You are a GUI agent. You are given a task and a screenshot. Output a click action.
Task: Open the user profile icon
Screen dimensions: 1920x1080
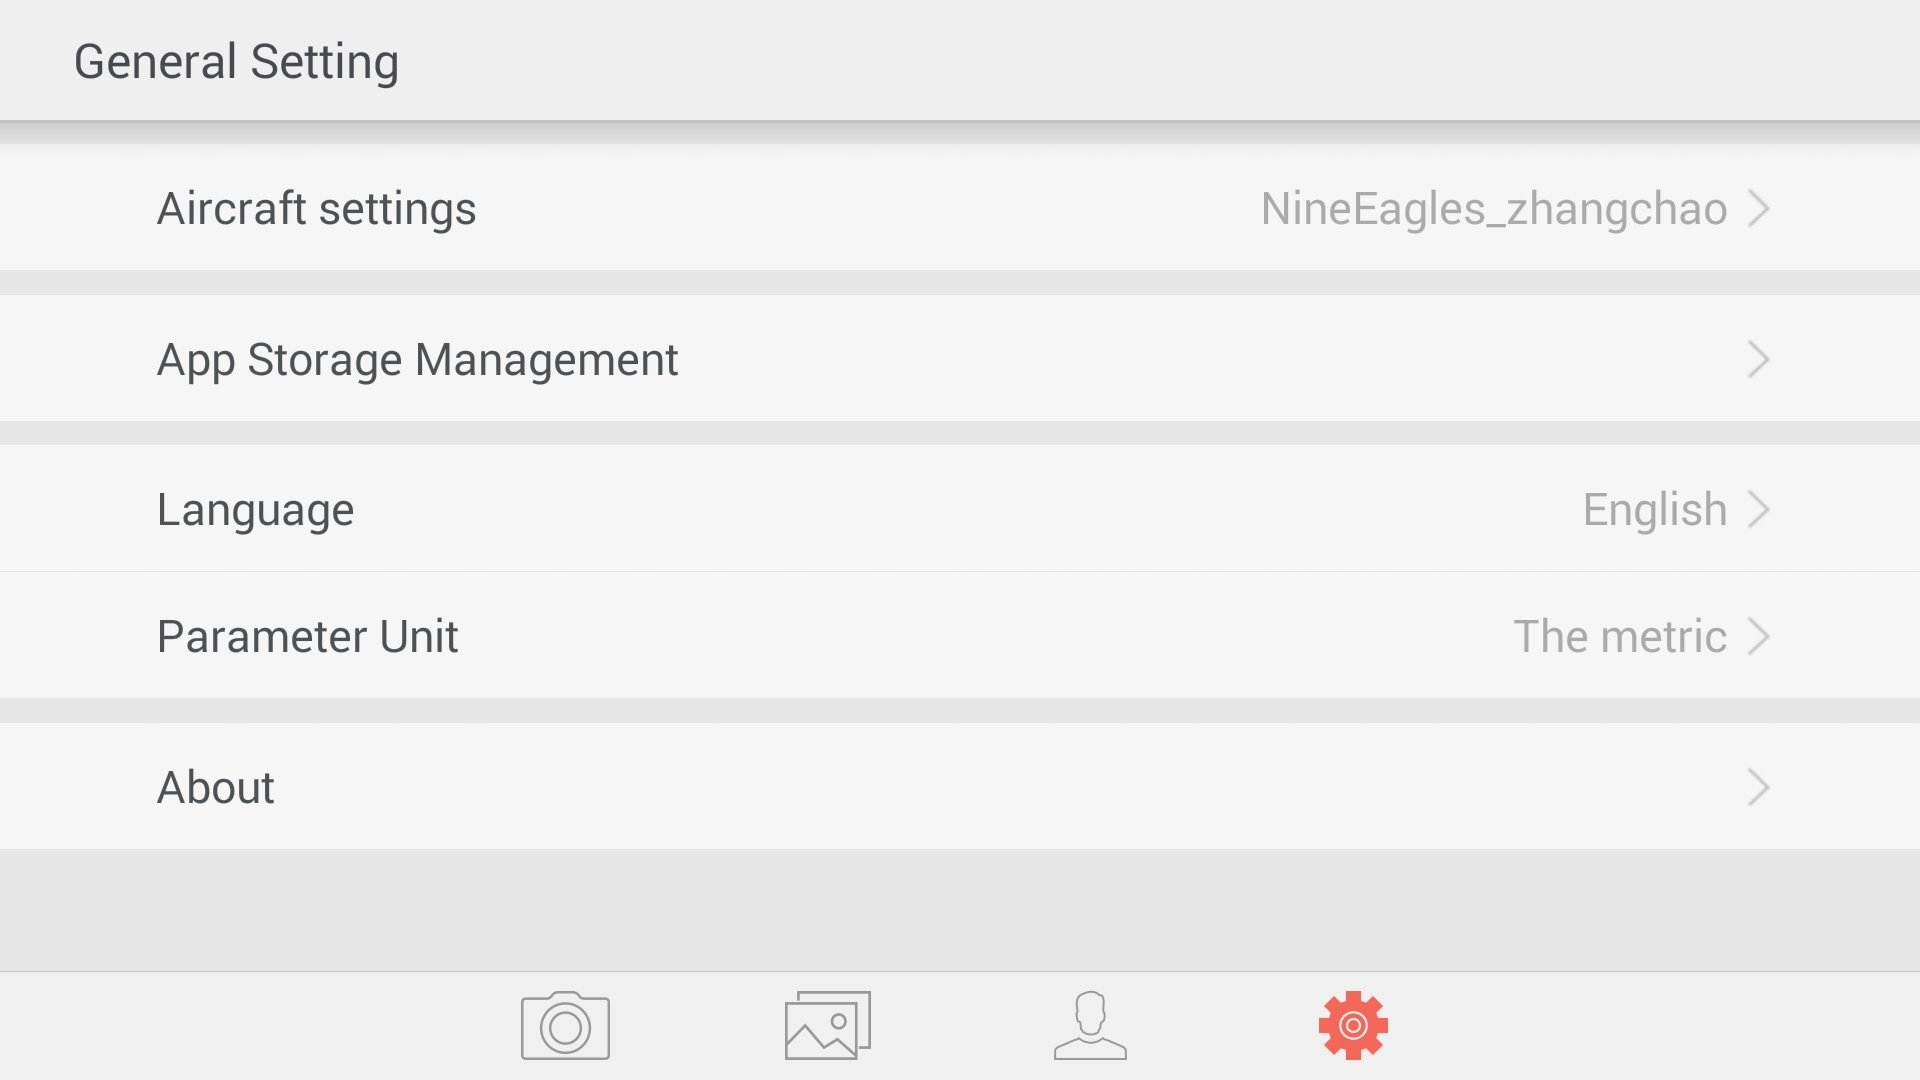1090,1026
